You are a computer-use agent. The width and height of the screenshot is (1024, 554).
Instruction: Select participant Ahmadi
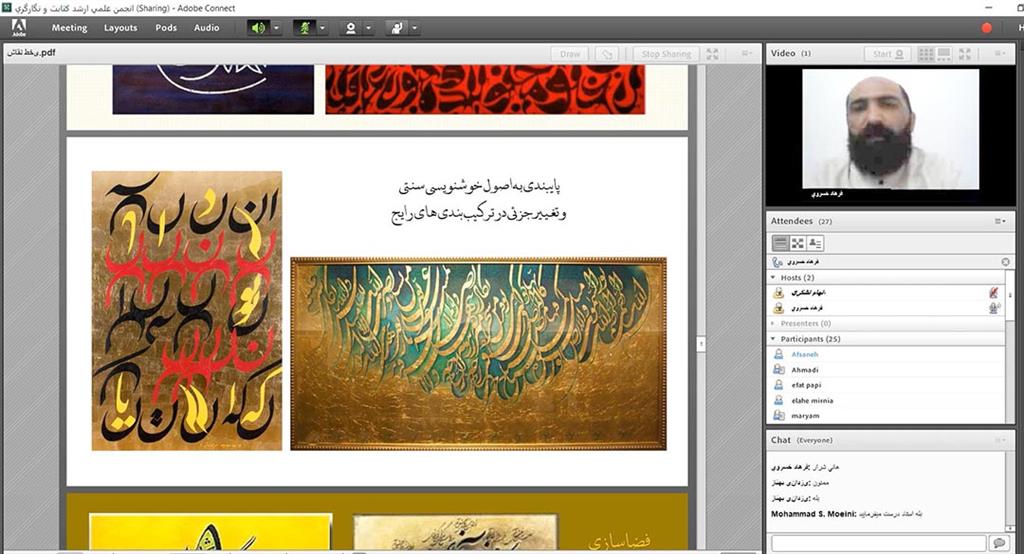887,370
